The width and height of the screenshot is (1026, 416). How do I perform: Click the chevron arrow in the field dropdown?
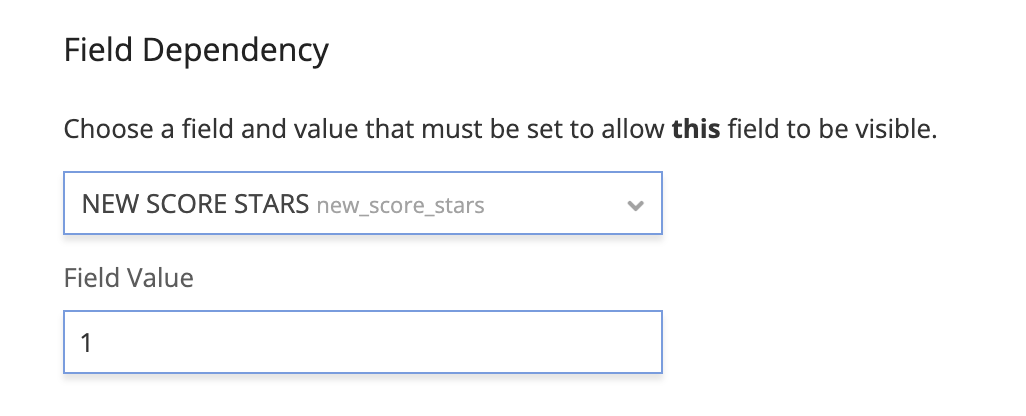point(634,206)
